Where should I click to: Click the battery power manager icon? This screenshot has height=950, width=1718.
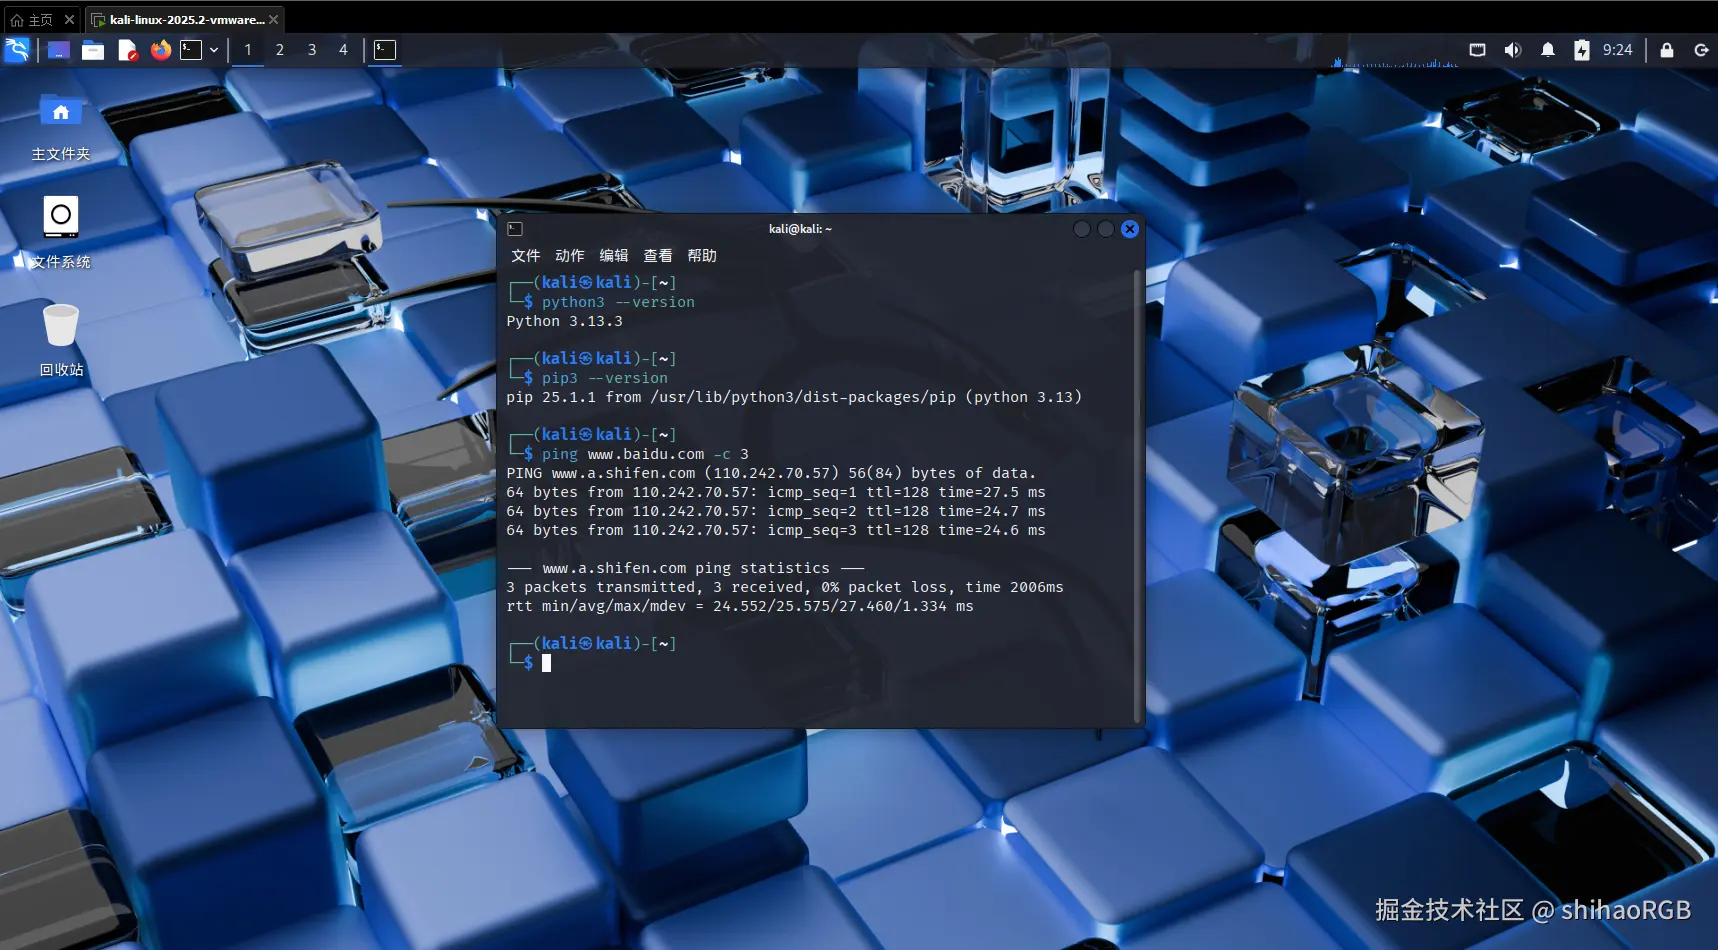coord(1581,50)
